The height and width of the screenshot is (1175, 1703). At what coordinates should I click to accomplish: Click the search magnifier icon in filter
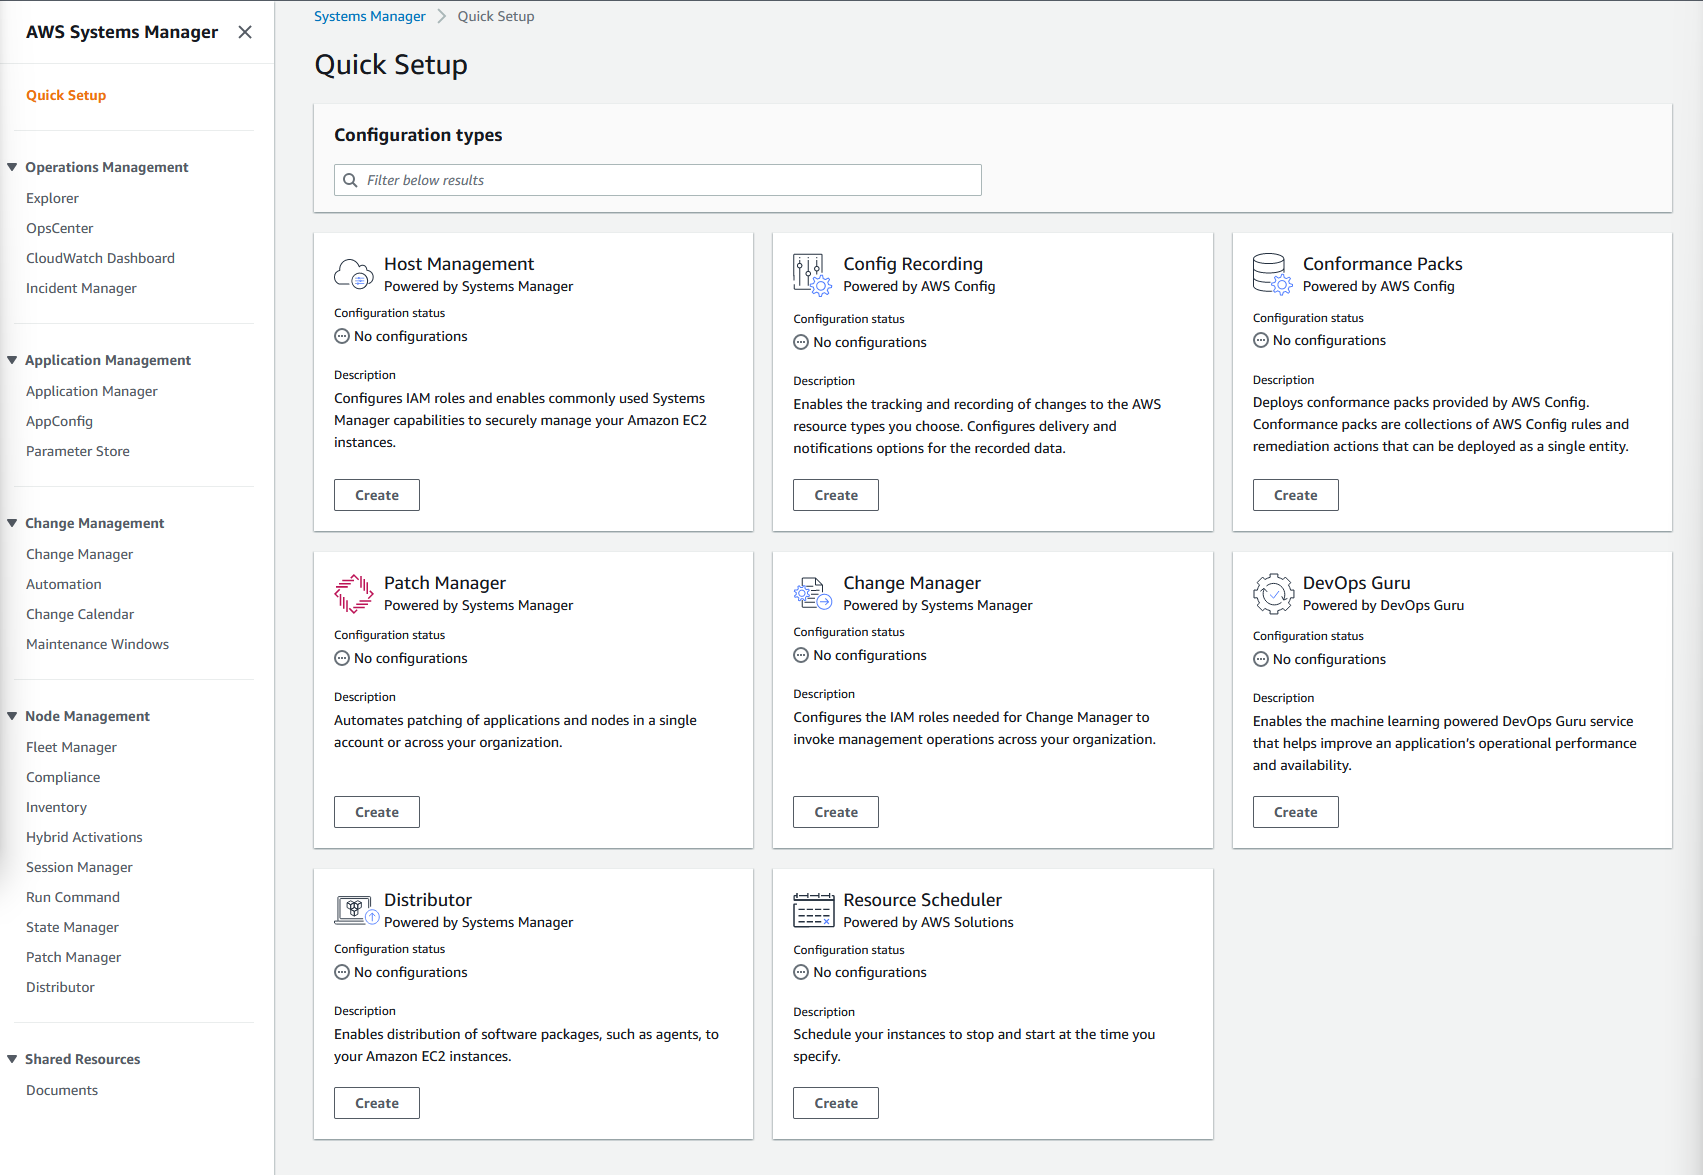(x=350, y=180)
